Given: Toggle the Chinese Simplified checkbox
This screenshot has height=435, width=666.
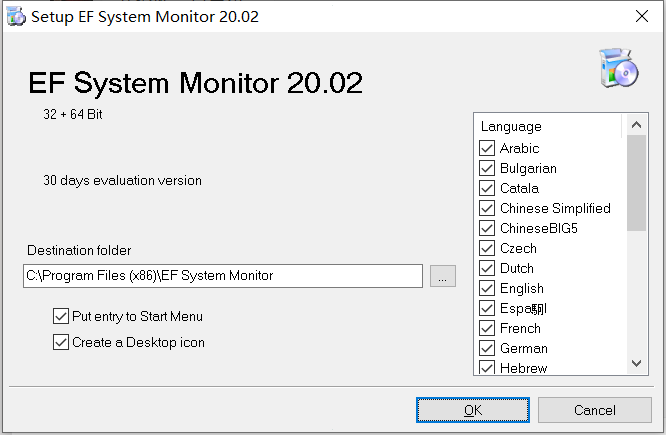Looking at the screenshot, I should (487, 208).
